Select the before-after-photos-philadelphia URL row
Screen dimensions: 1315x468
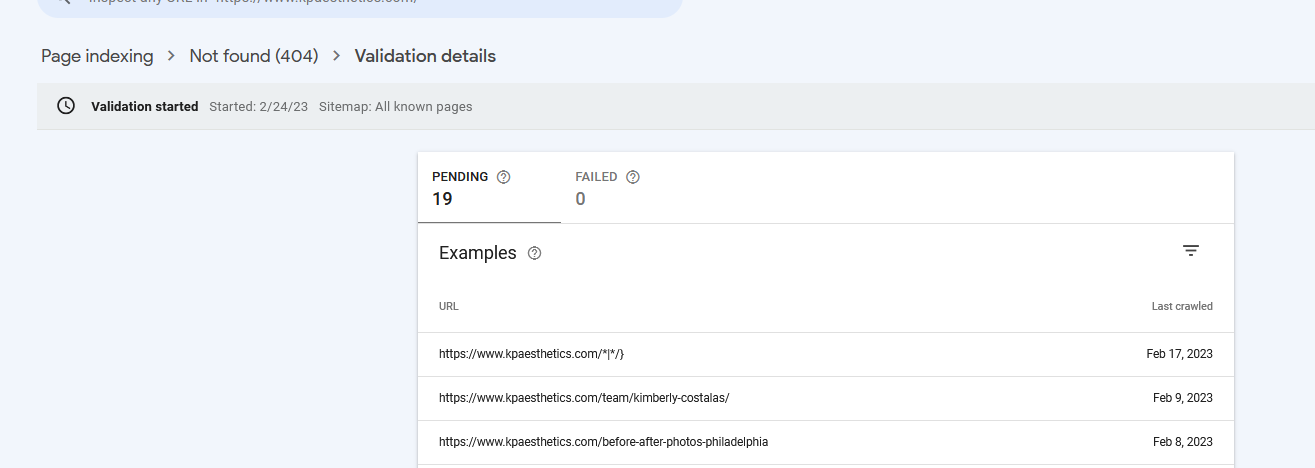coord(826,442)
